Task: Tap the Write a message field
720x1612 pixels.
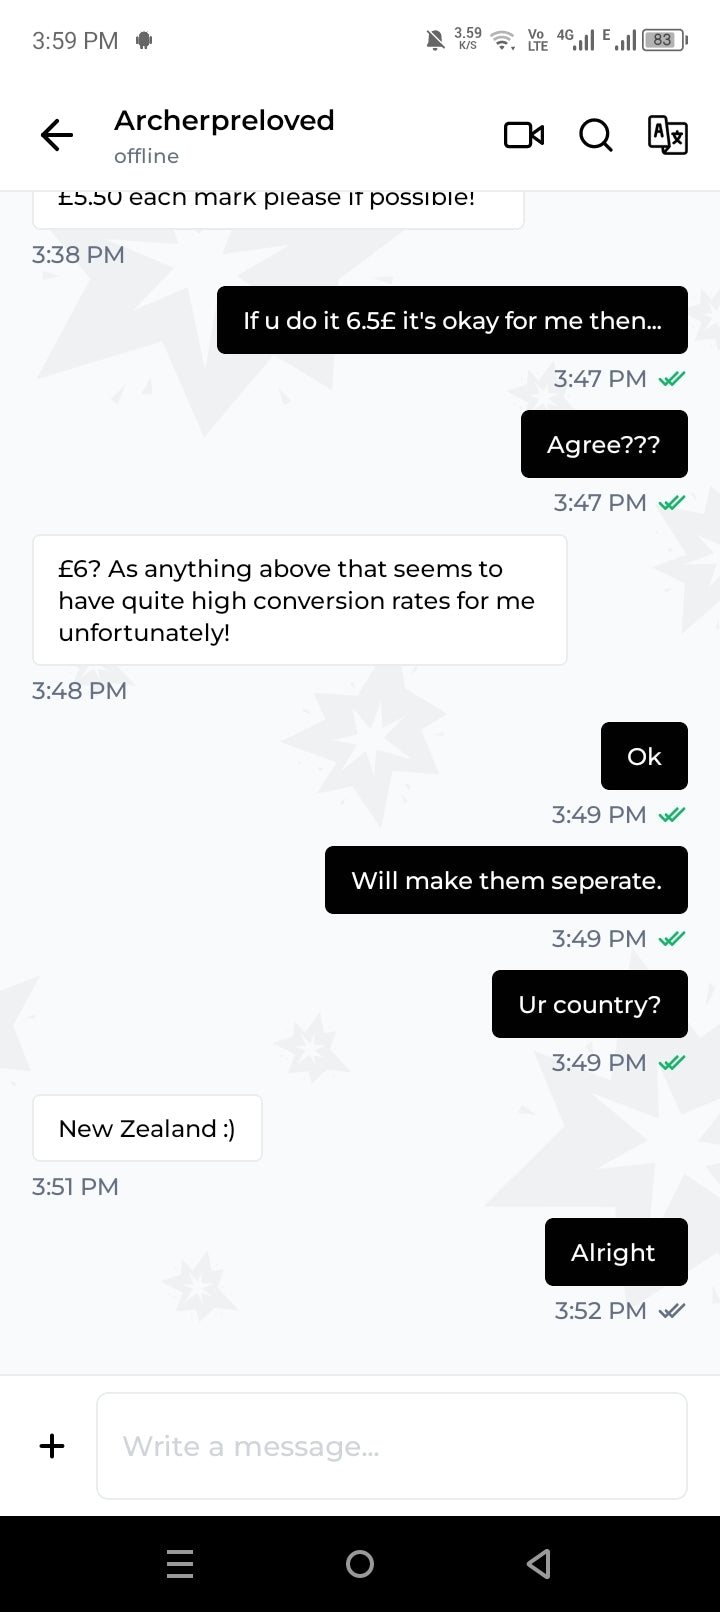Action: tap(392, 1446)
